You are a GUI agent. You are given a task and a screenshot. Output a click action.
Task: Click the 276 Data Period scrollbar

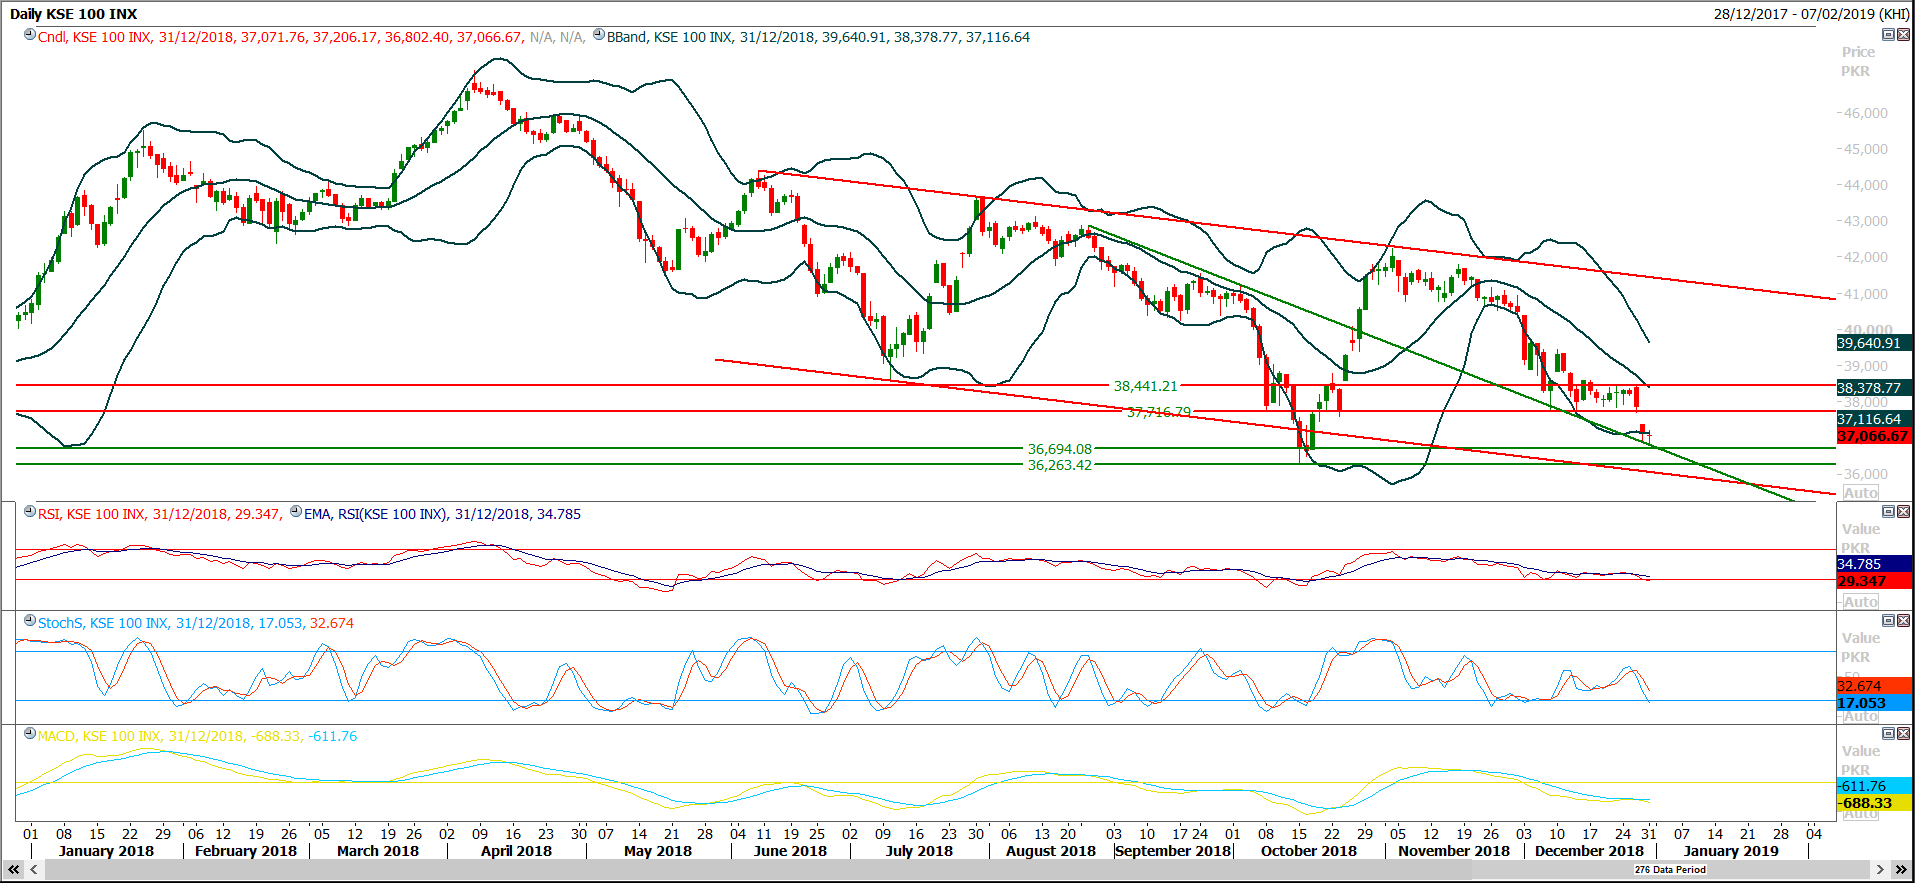[1669, 870]
